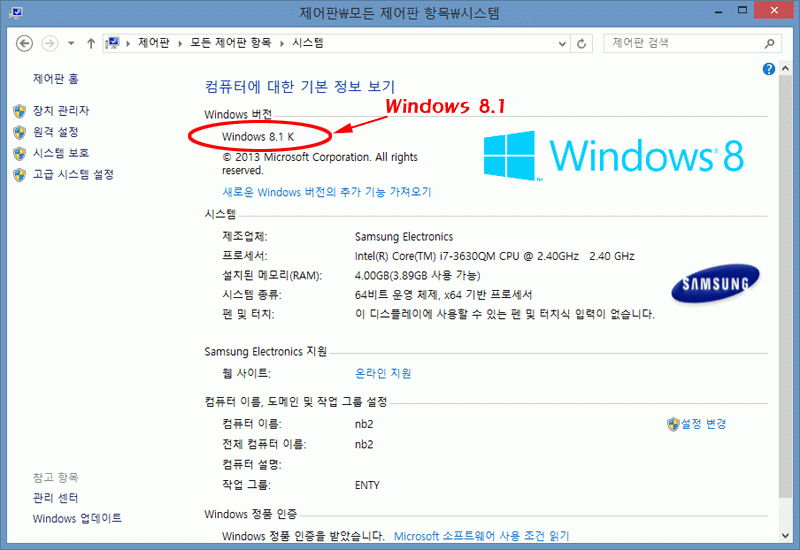Open 시스템 보호 in sidebar

(x=61, y=153)
